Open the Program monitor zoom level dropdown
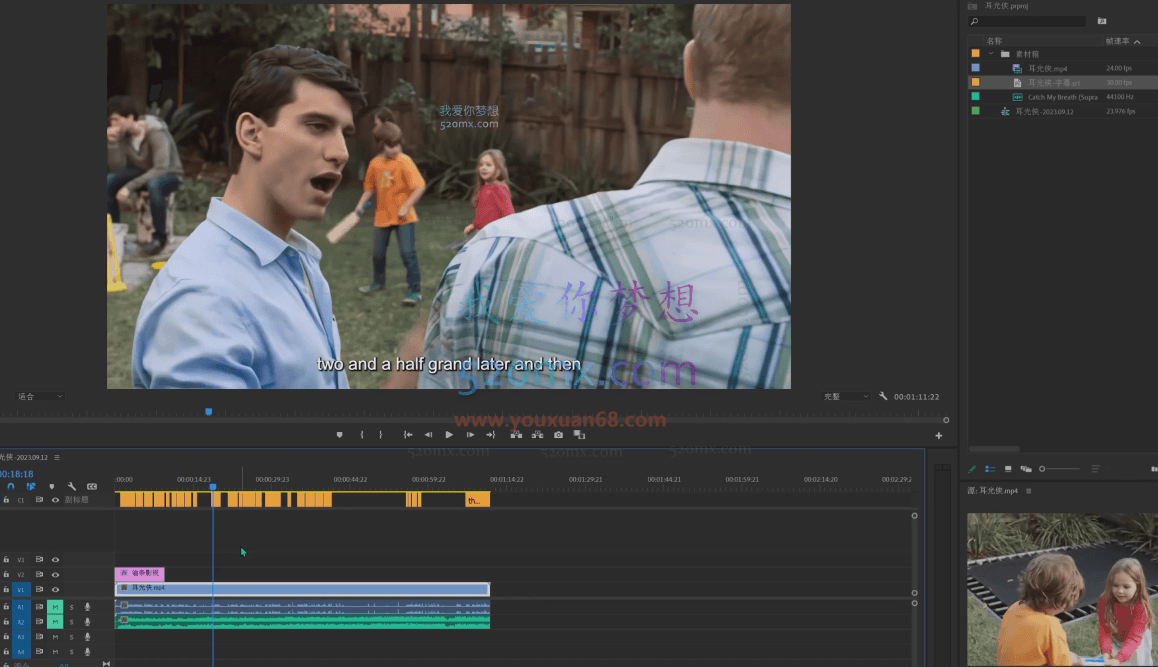 pyautogui.click(x=40, y=397)
